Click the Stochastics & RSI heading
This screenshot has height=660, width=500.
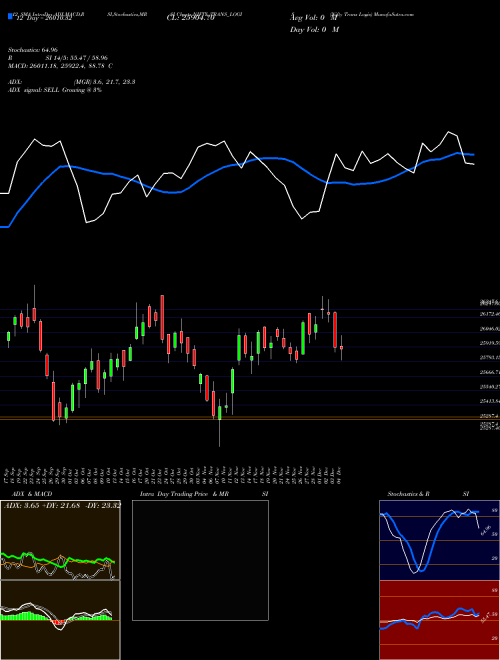(428, 494)
